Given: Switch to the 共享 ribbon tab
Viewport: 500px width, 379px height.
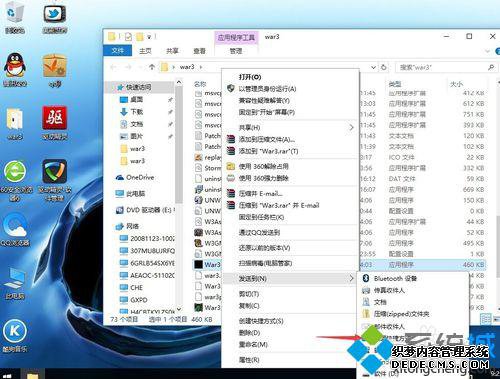Looking at the screenshot, I should (x=172, y=51).
